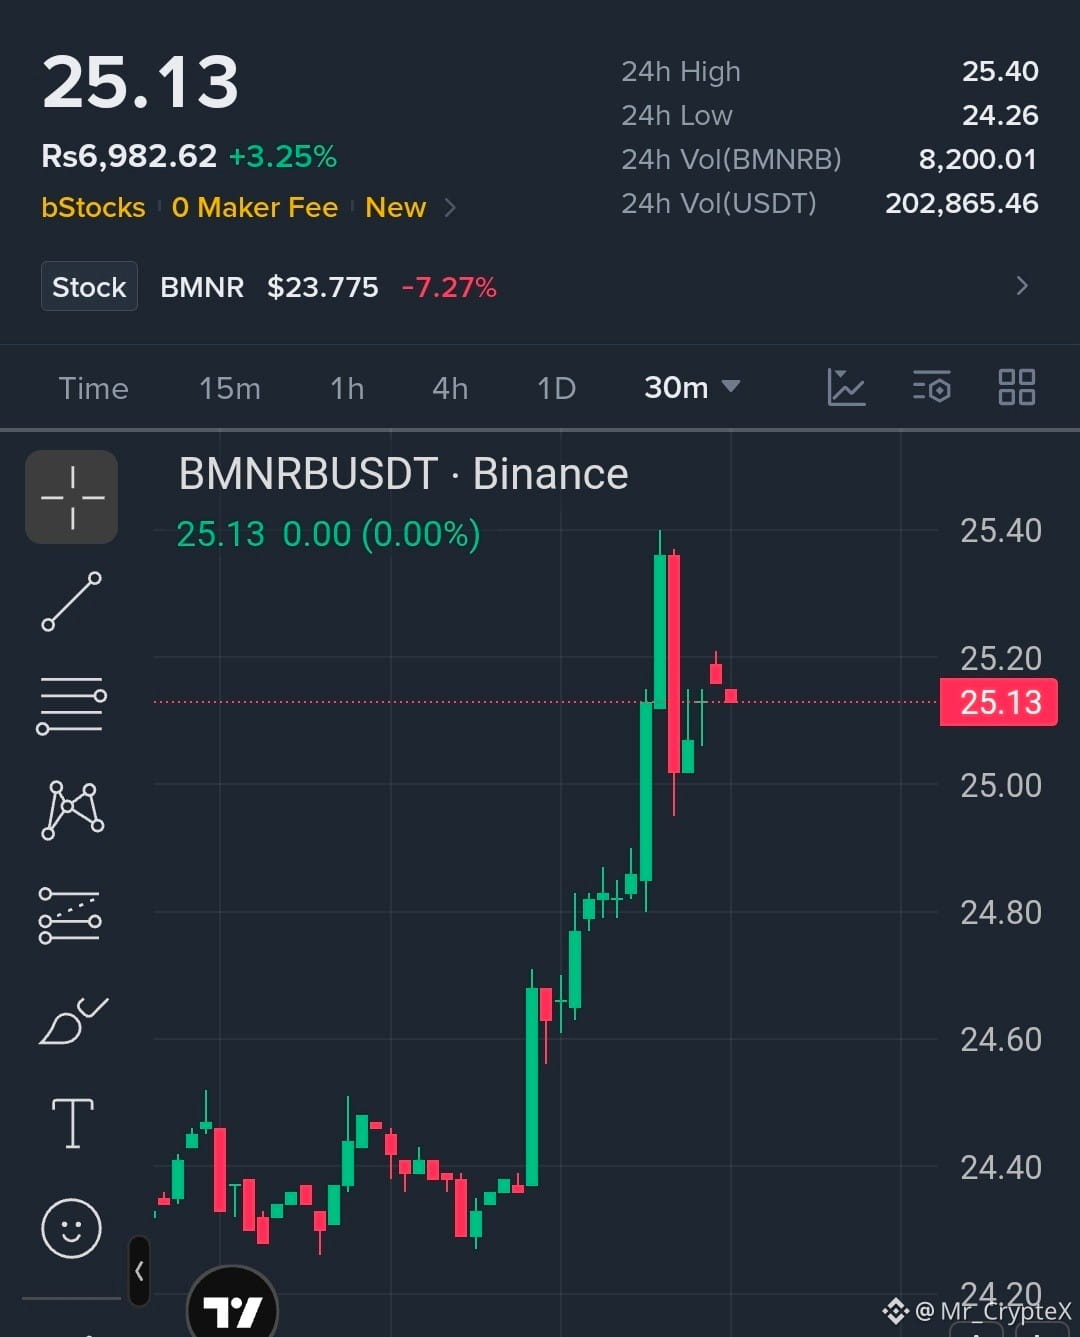1080x1337 pixels.
Task: Switch to 15m interval tab
Action: 230,388
